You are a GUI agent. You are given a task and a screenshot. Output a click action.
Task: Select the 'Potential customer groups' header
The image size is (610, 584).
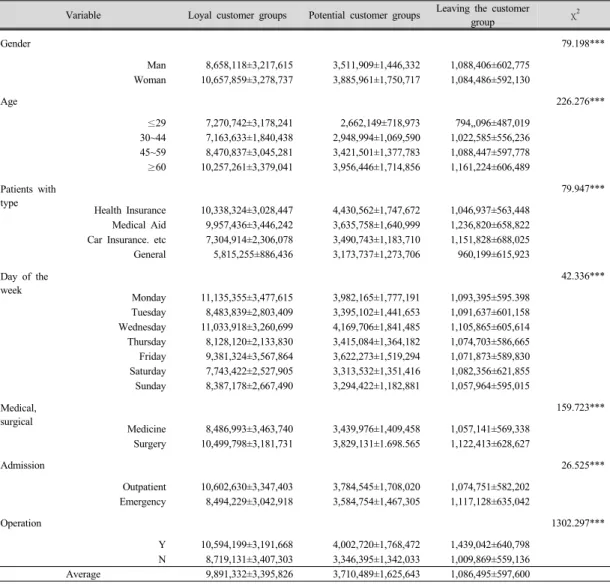pos(364,16)
